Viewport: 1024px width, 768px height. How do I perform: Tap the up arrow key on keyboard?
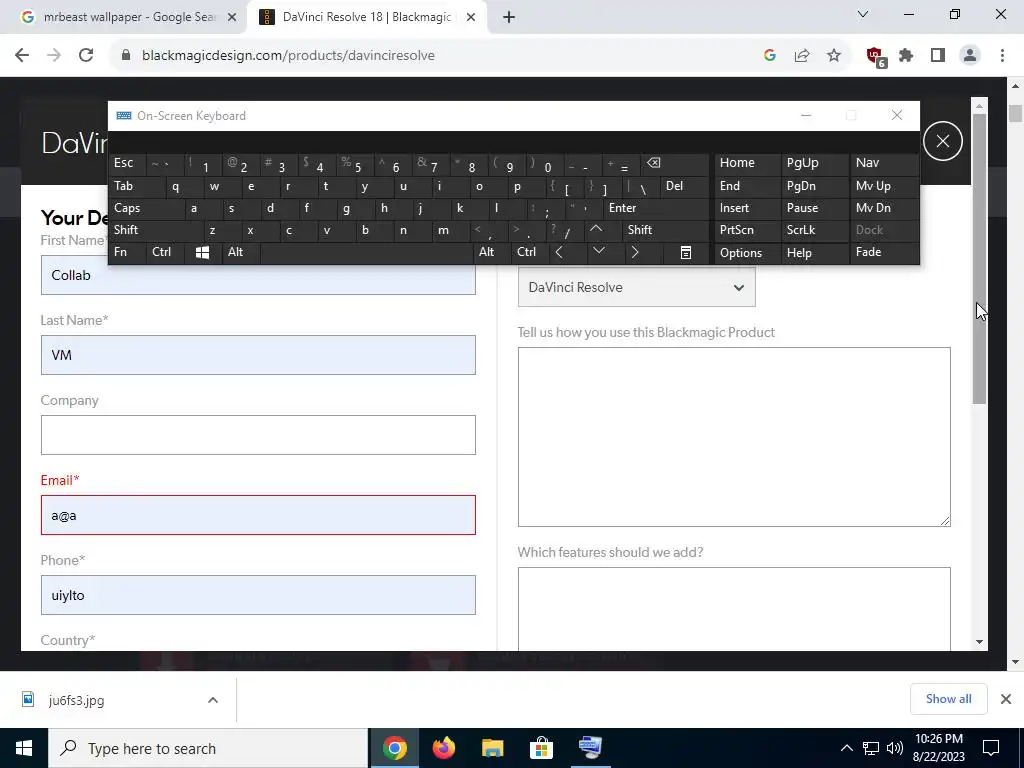tap(596, 230)
